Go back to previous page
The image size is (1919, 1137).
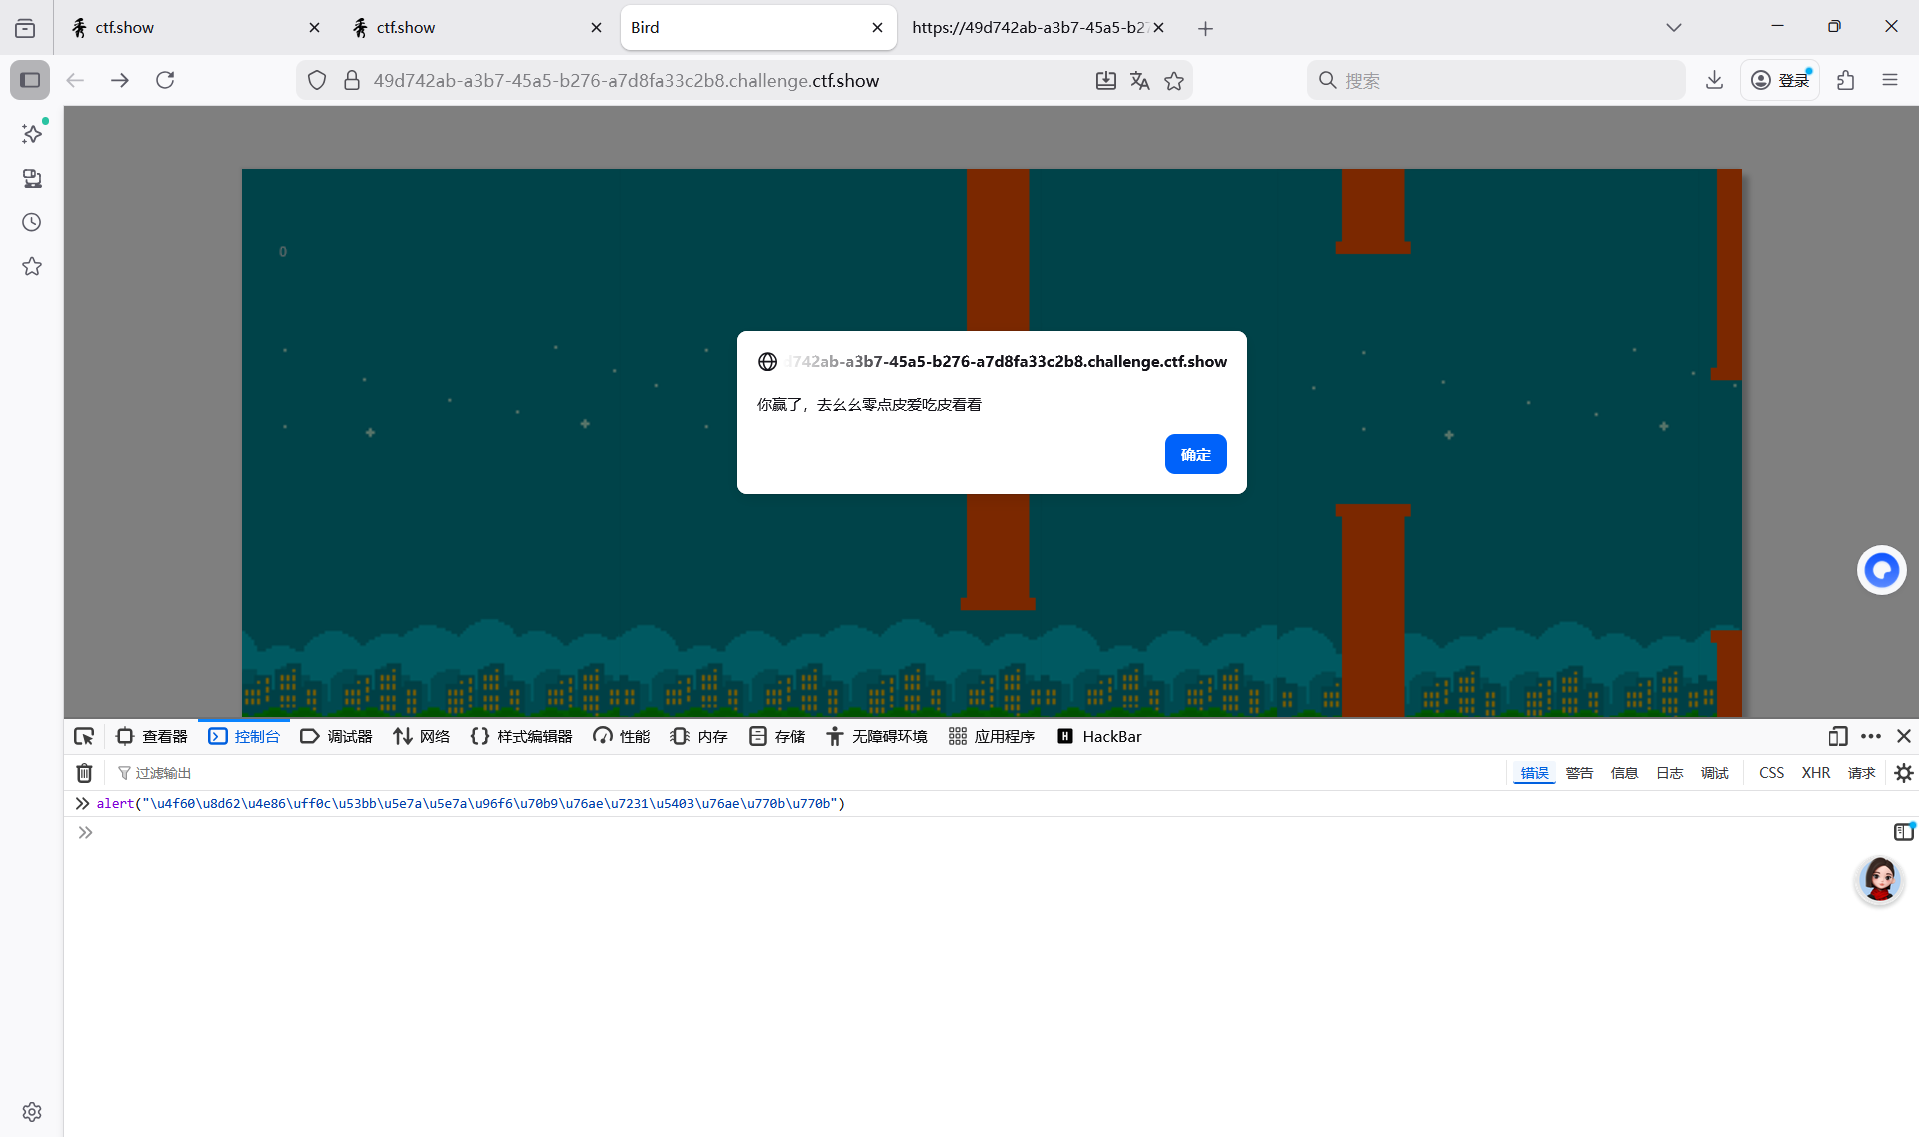pos(75,80)
